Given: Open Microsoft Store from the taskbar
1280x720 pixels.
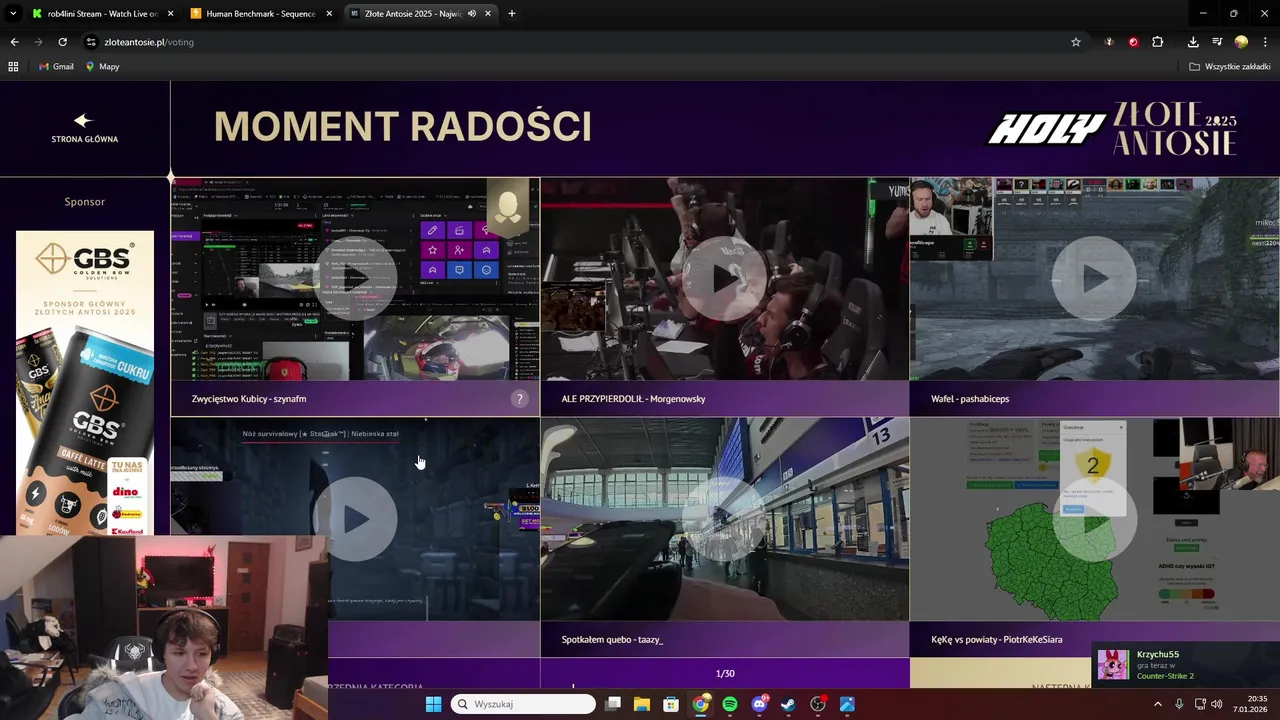Looking at the screenshot, I should (671, 704).
